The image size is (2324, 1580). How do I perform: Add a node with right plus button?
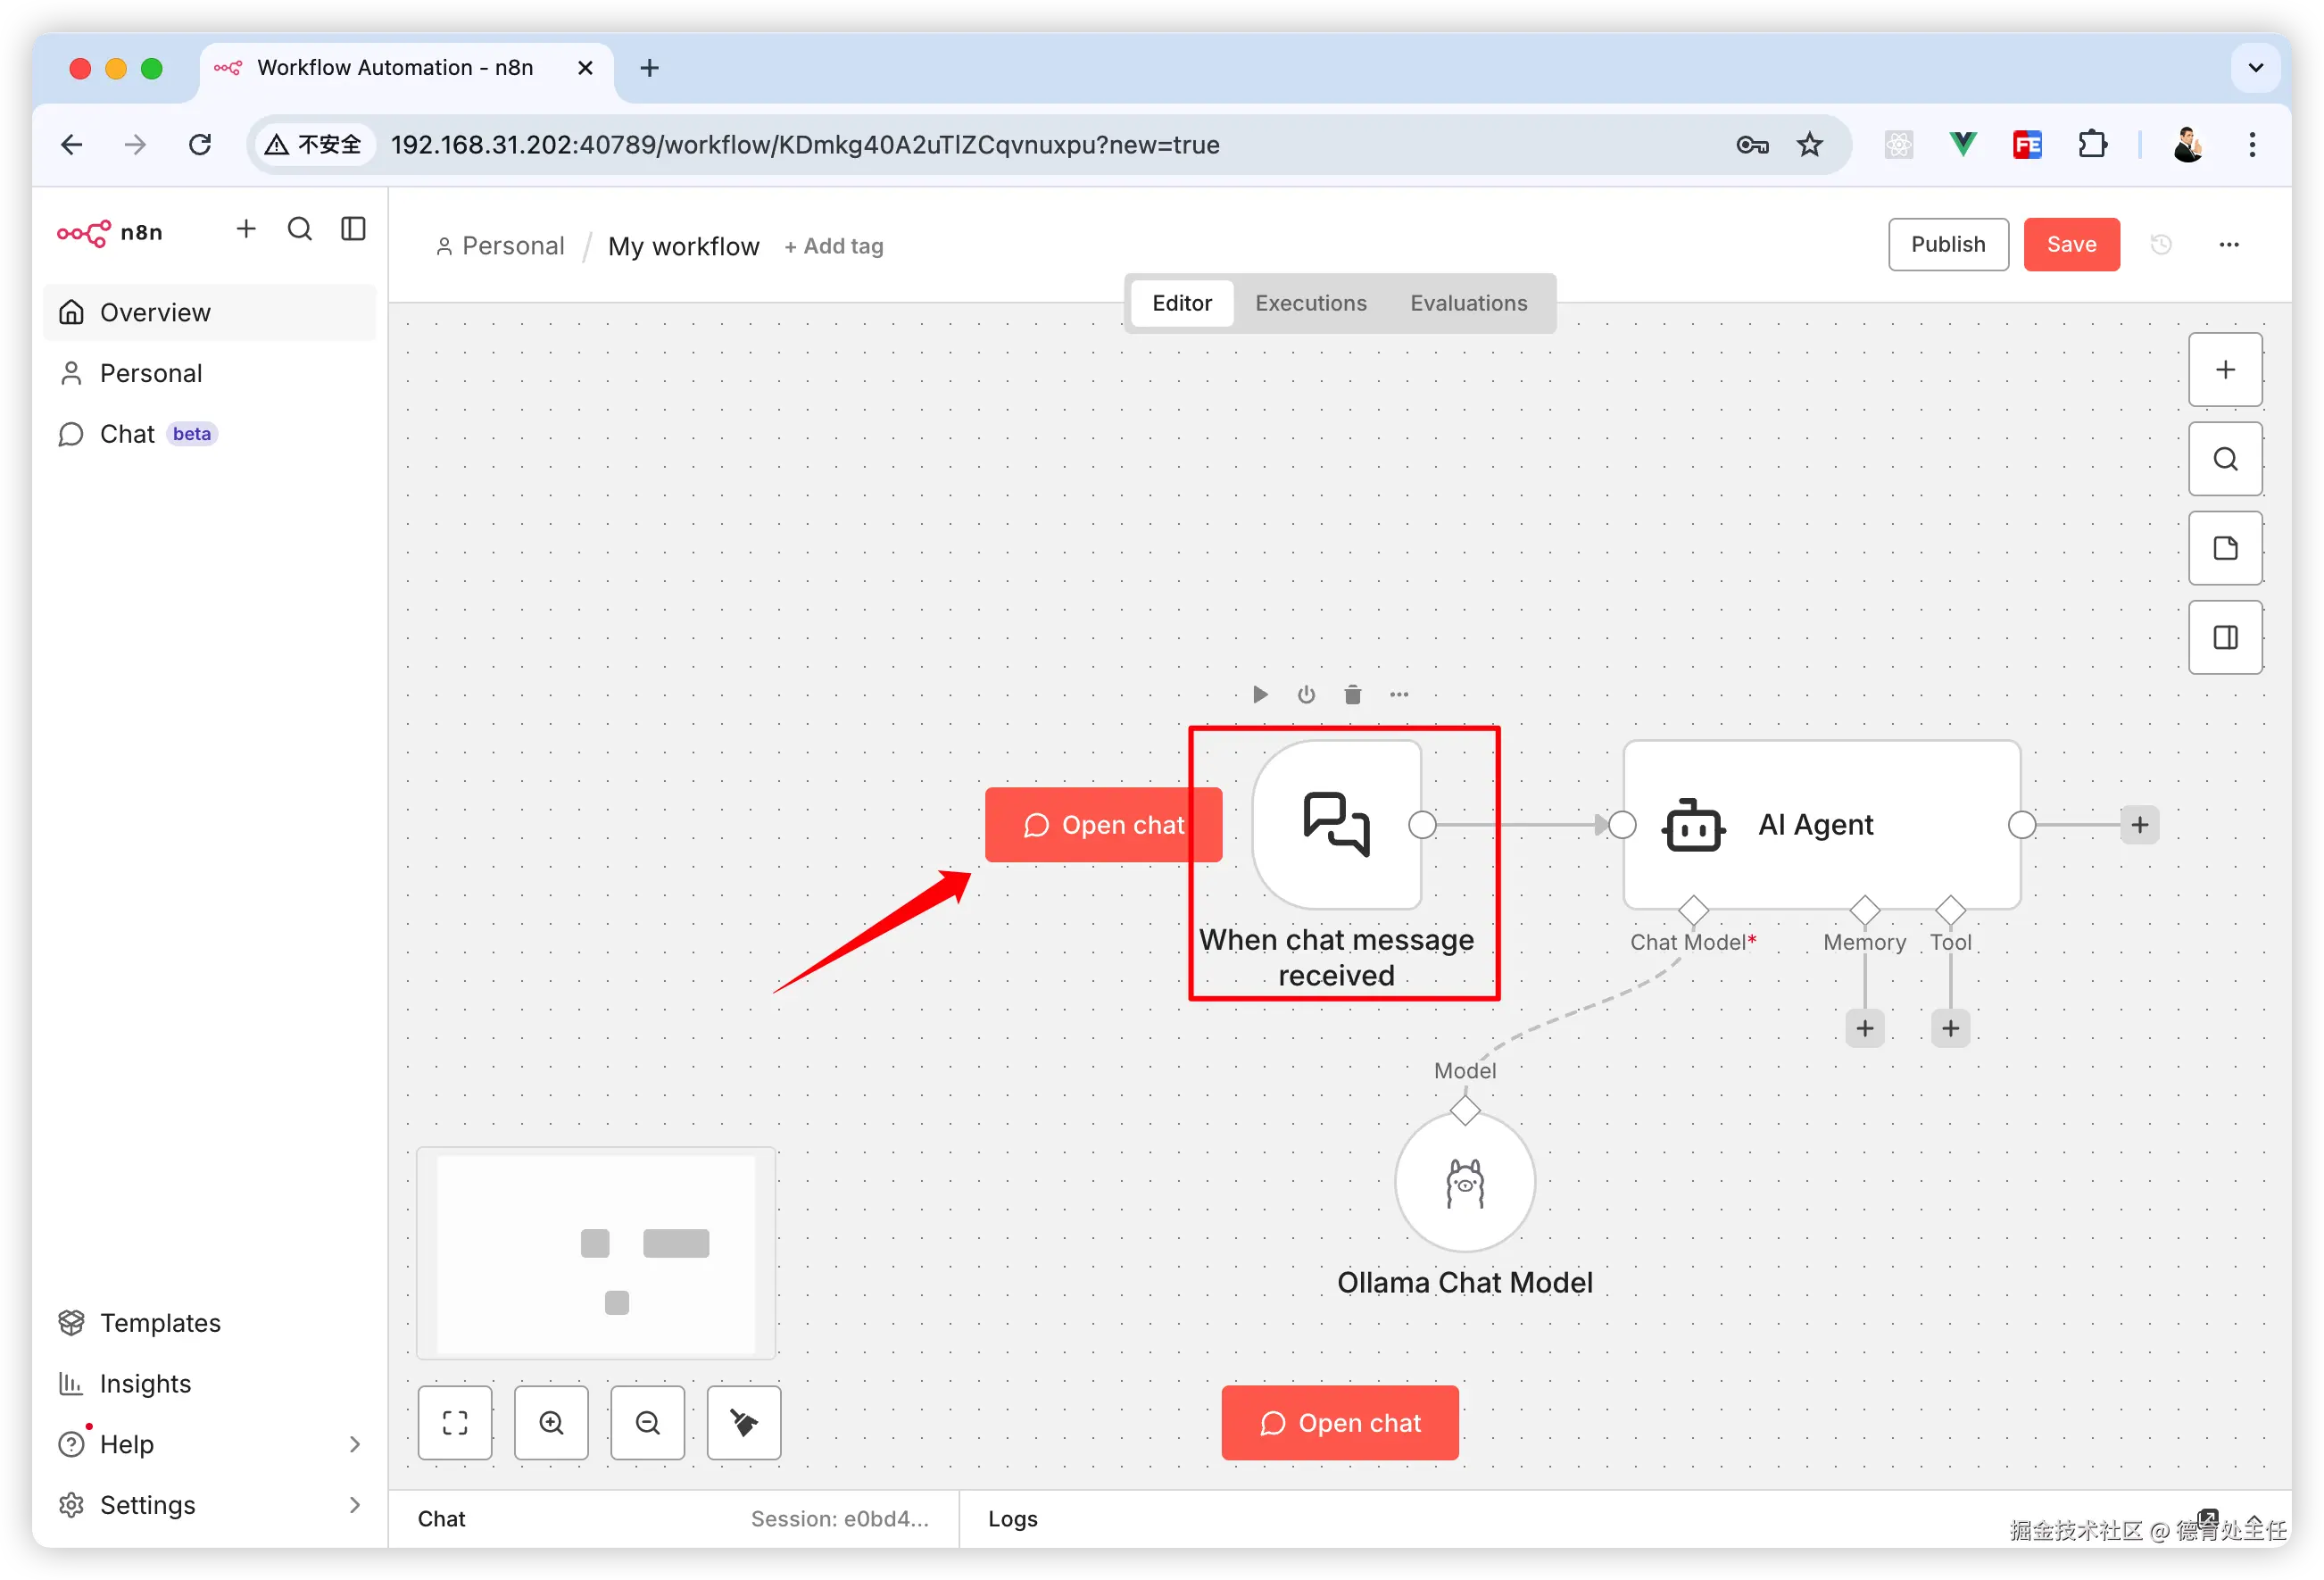(x=2225, y=370)
